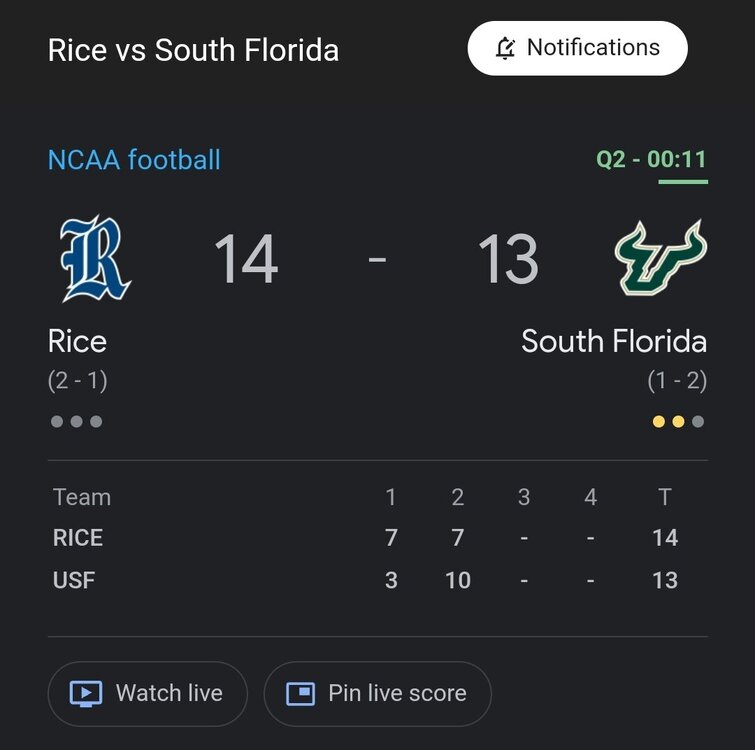Screen dimensions: 755x750
Task: Click South Florida's score of 13
Action: coord(508,260)
